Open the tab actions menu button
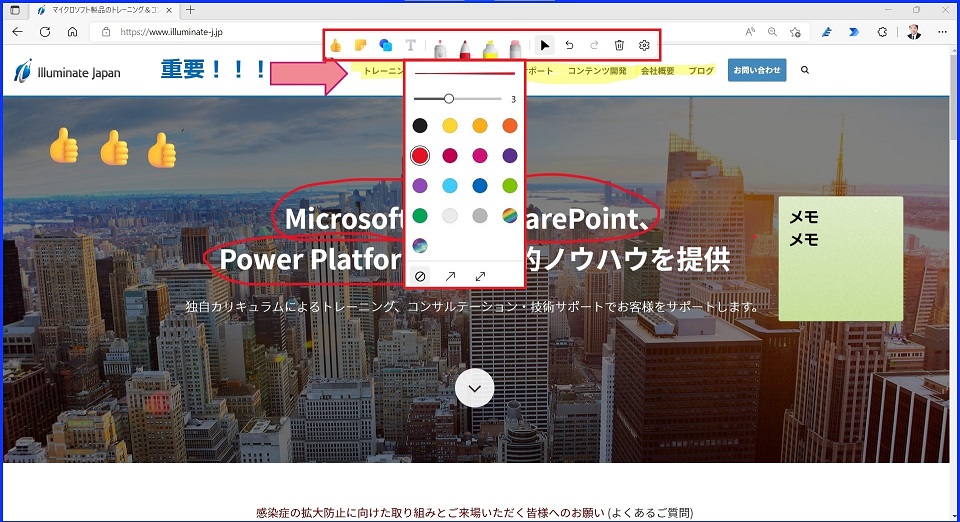 point(15,10)
